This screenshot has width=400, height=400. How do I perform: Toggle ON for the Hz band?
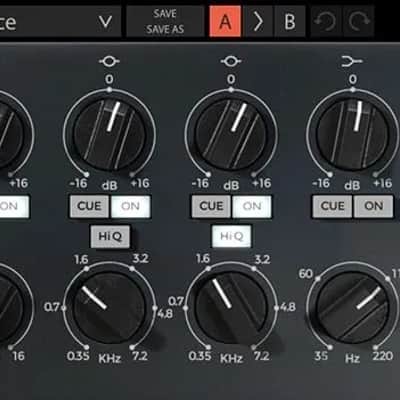(374, 206)
